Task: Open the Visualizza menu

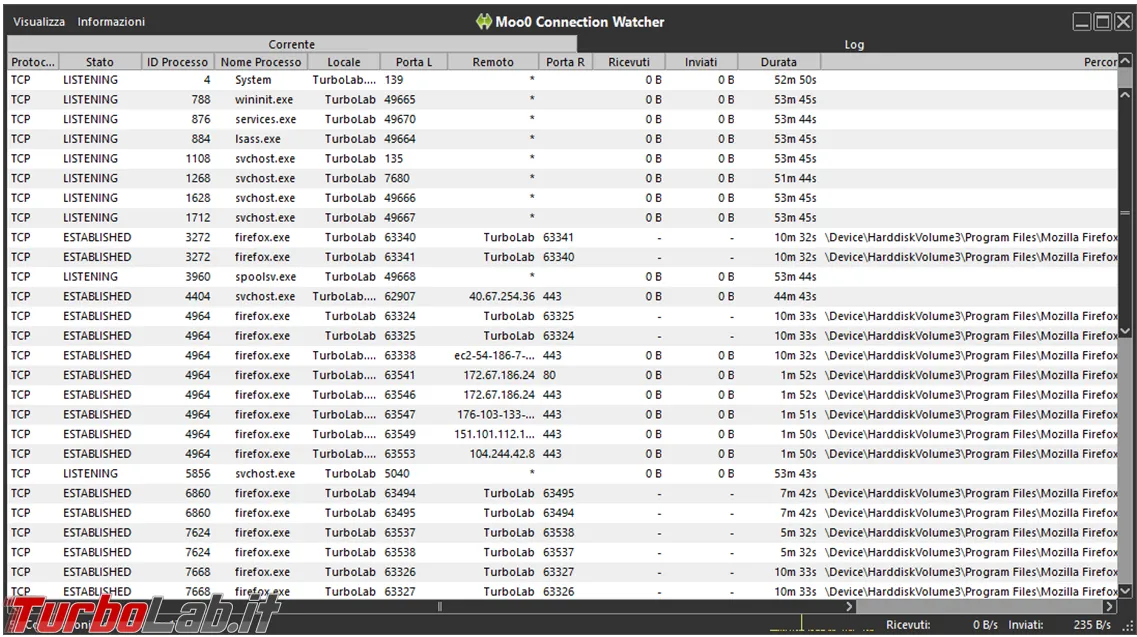Action: coord(39,22)
